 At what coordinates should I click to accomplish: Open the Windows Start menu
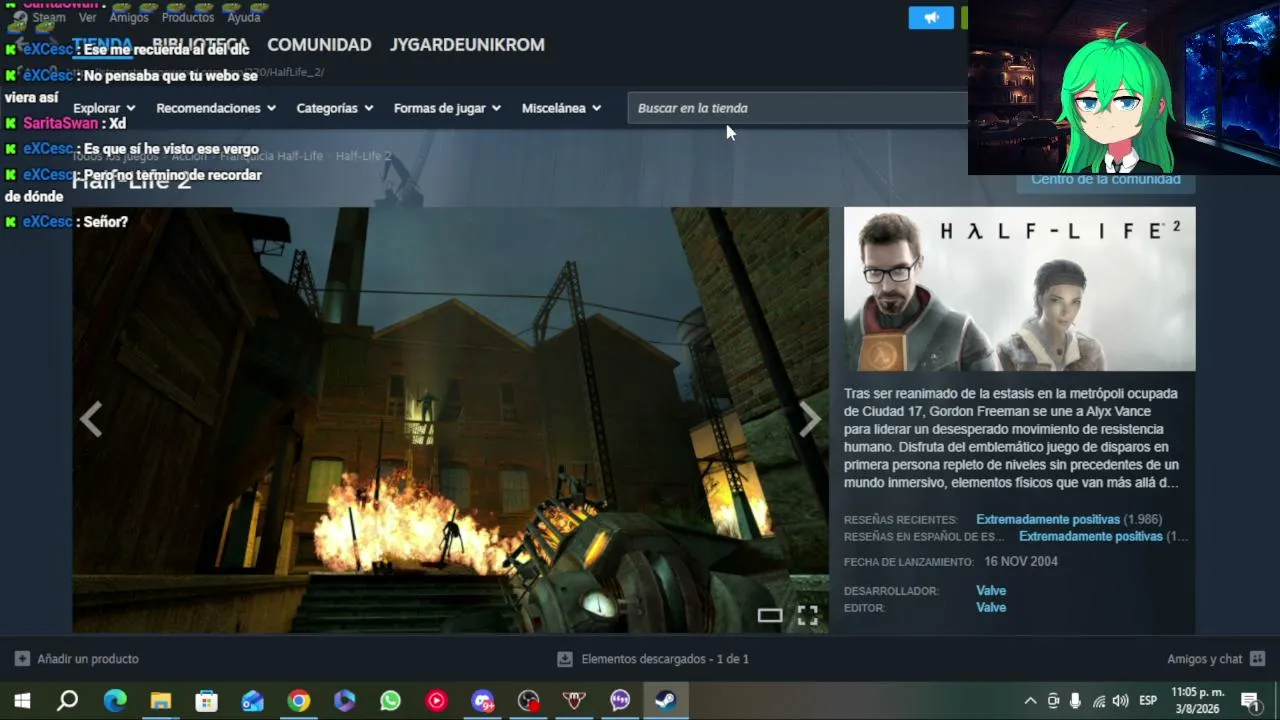[22, 701]
